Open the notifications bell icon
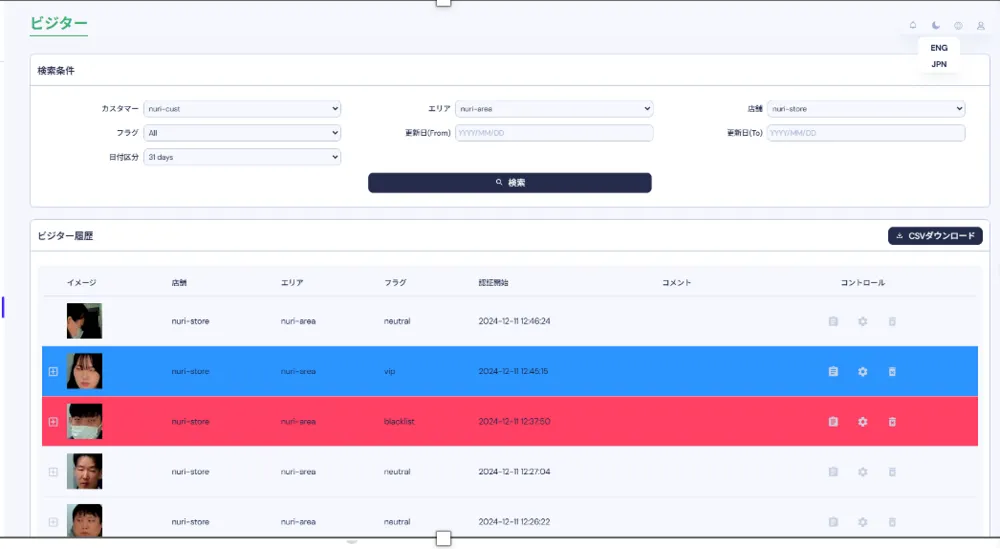The width and height of the screenshot is (1000, 549). click(912, 26)
